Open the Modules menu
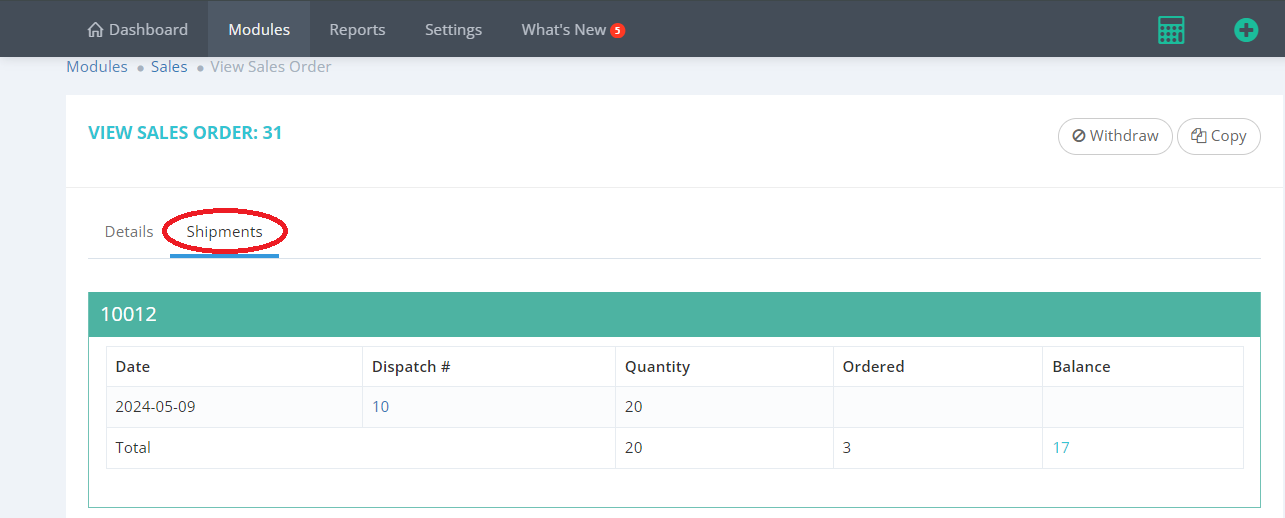Screen dimensions: 1285x518 [x=259, y=30]
